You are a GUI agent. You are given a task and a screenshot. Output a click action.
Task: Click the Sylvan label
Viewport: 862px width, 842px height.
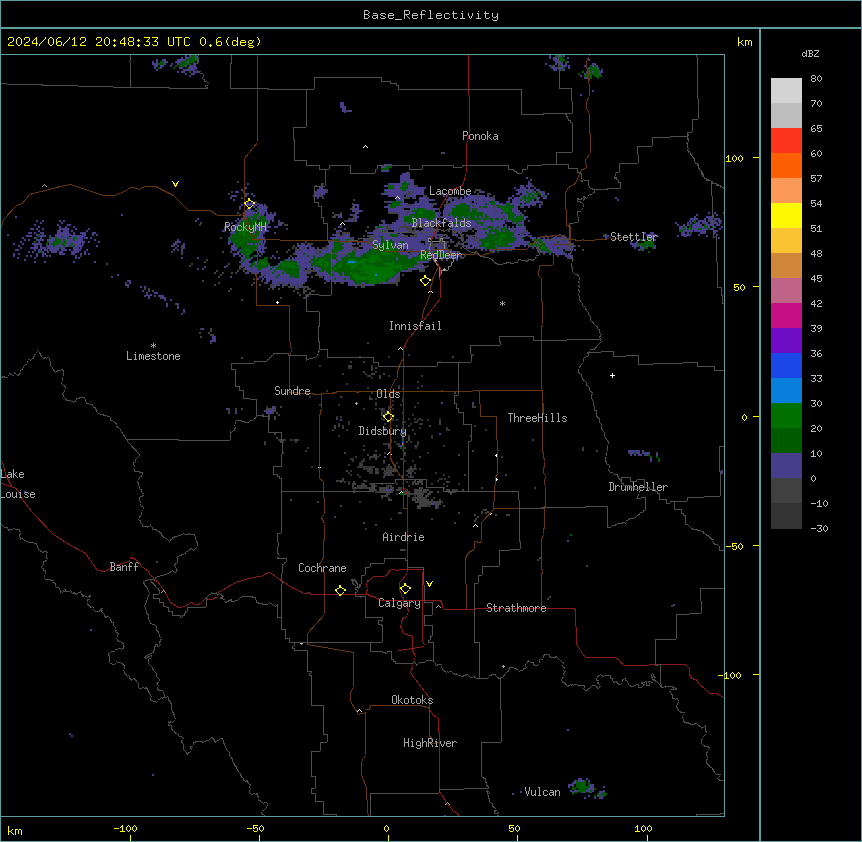click(x=390, y=245)
